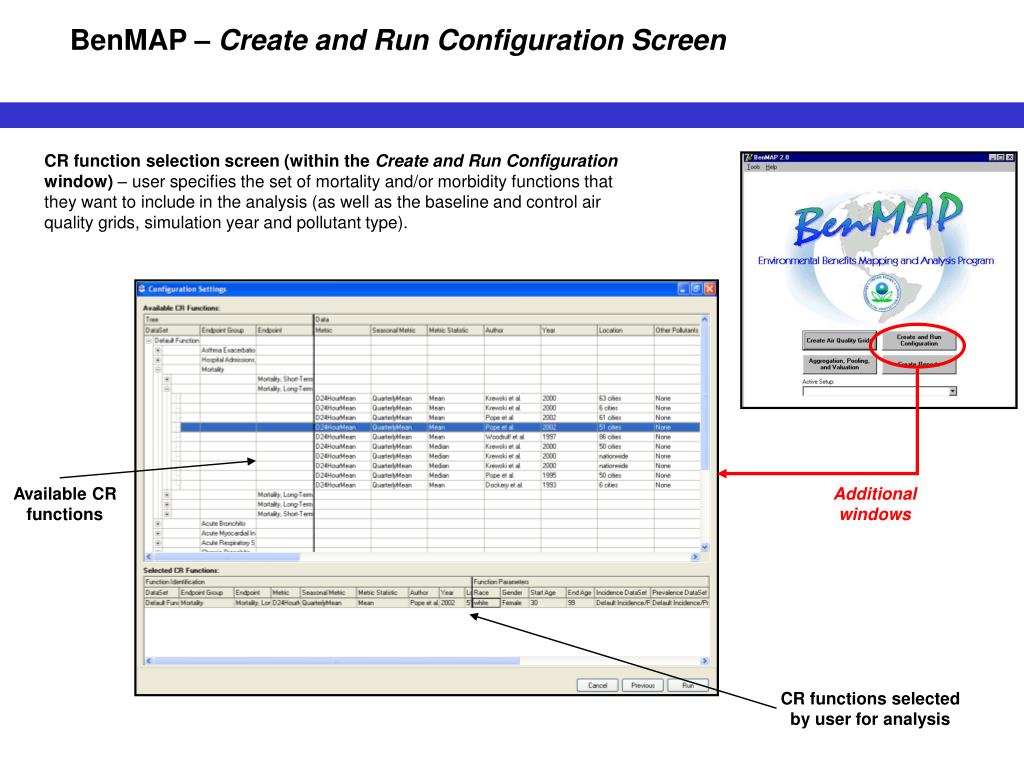Click the Other Pollutants column header
The height and width of the screenshot is (768, 1024).
coord(677,330)
